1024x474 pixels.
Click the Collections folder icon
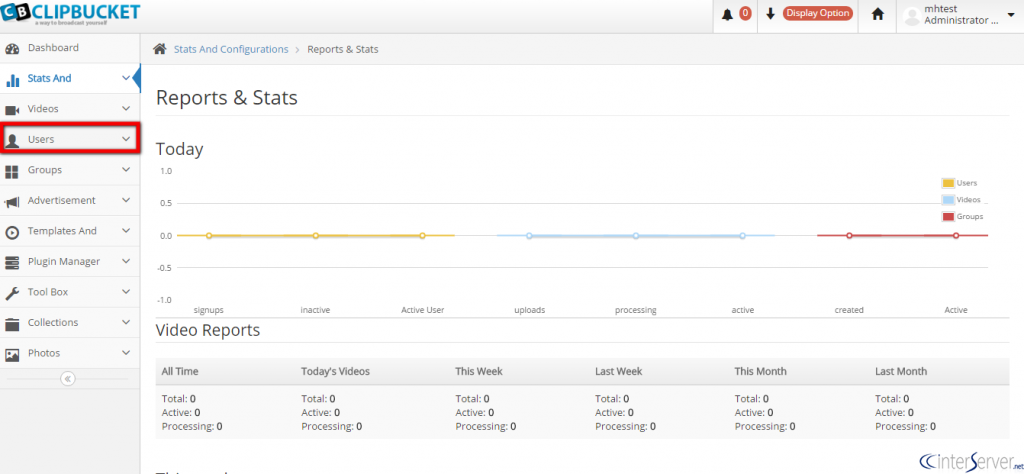[12, 324]
